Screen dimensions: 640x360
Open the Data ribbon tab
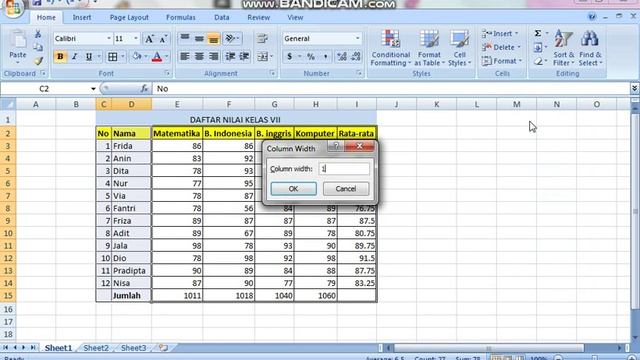[x=222, y=18]
